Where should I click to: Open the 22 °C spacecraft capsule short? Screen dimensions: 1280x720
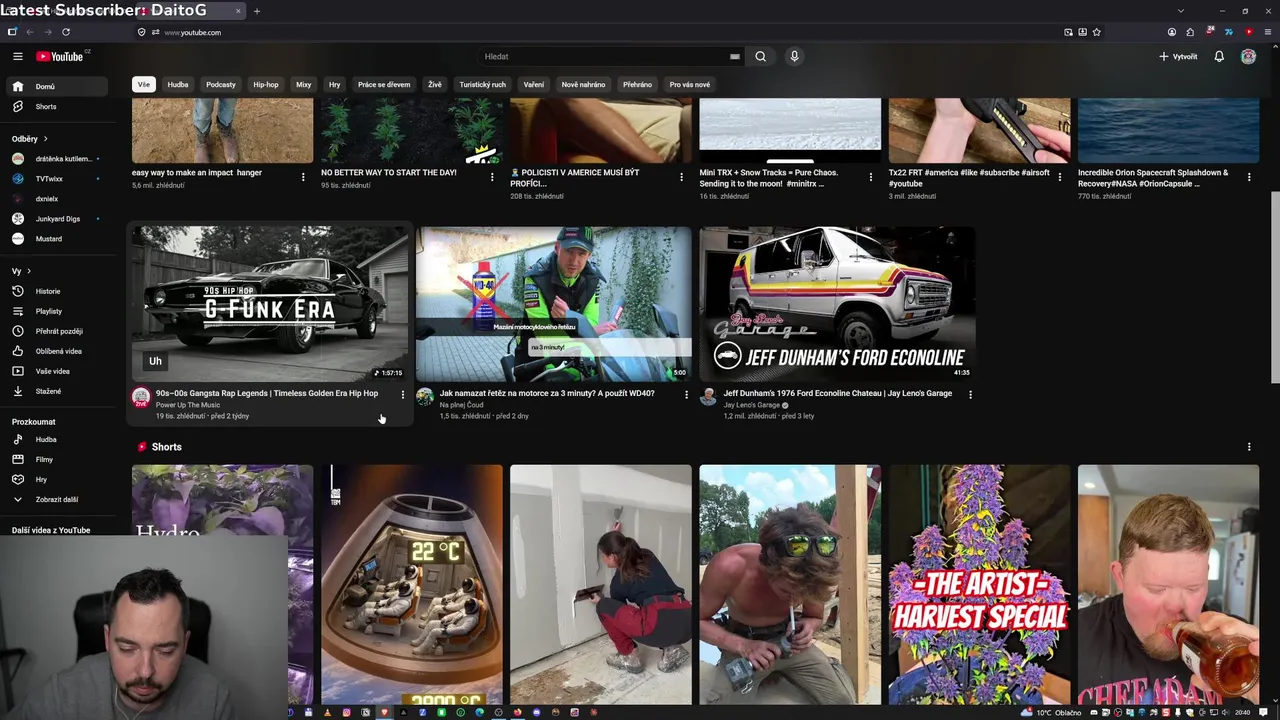click(x=412, y=585)
